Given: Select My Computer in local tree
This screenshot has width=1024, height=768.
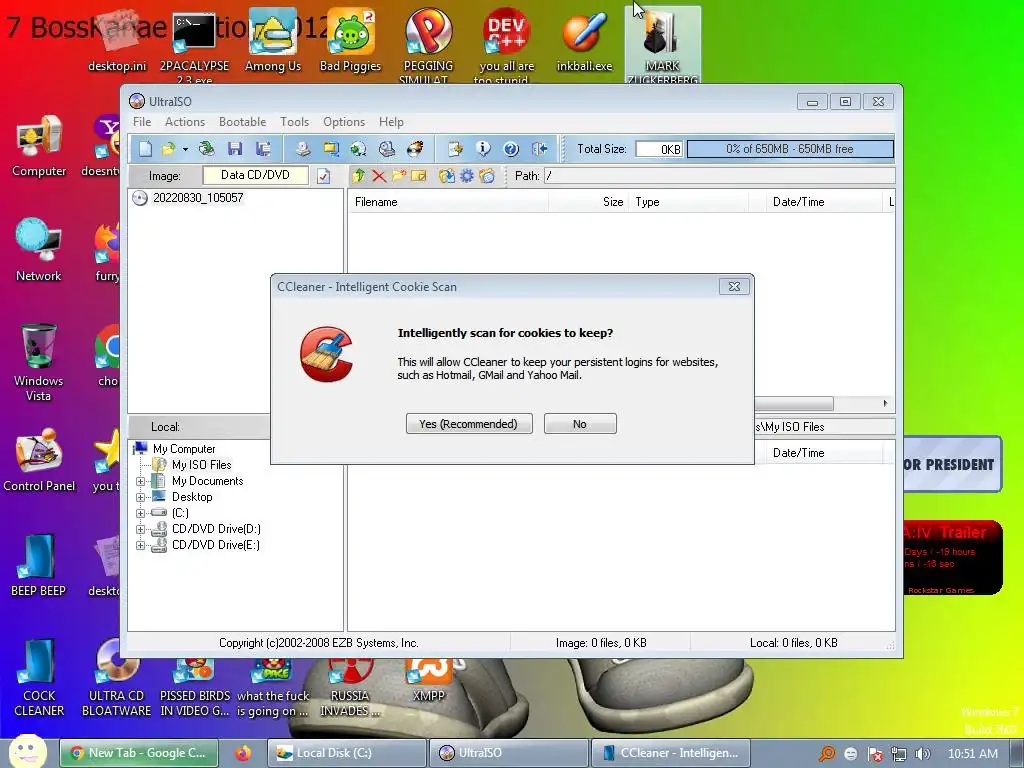Looking at the screenshot, I should tap(184, 449).
